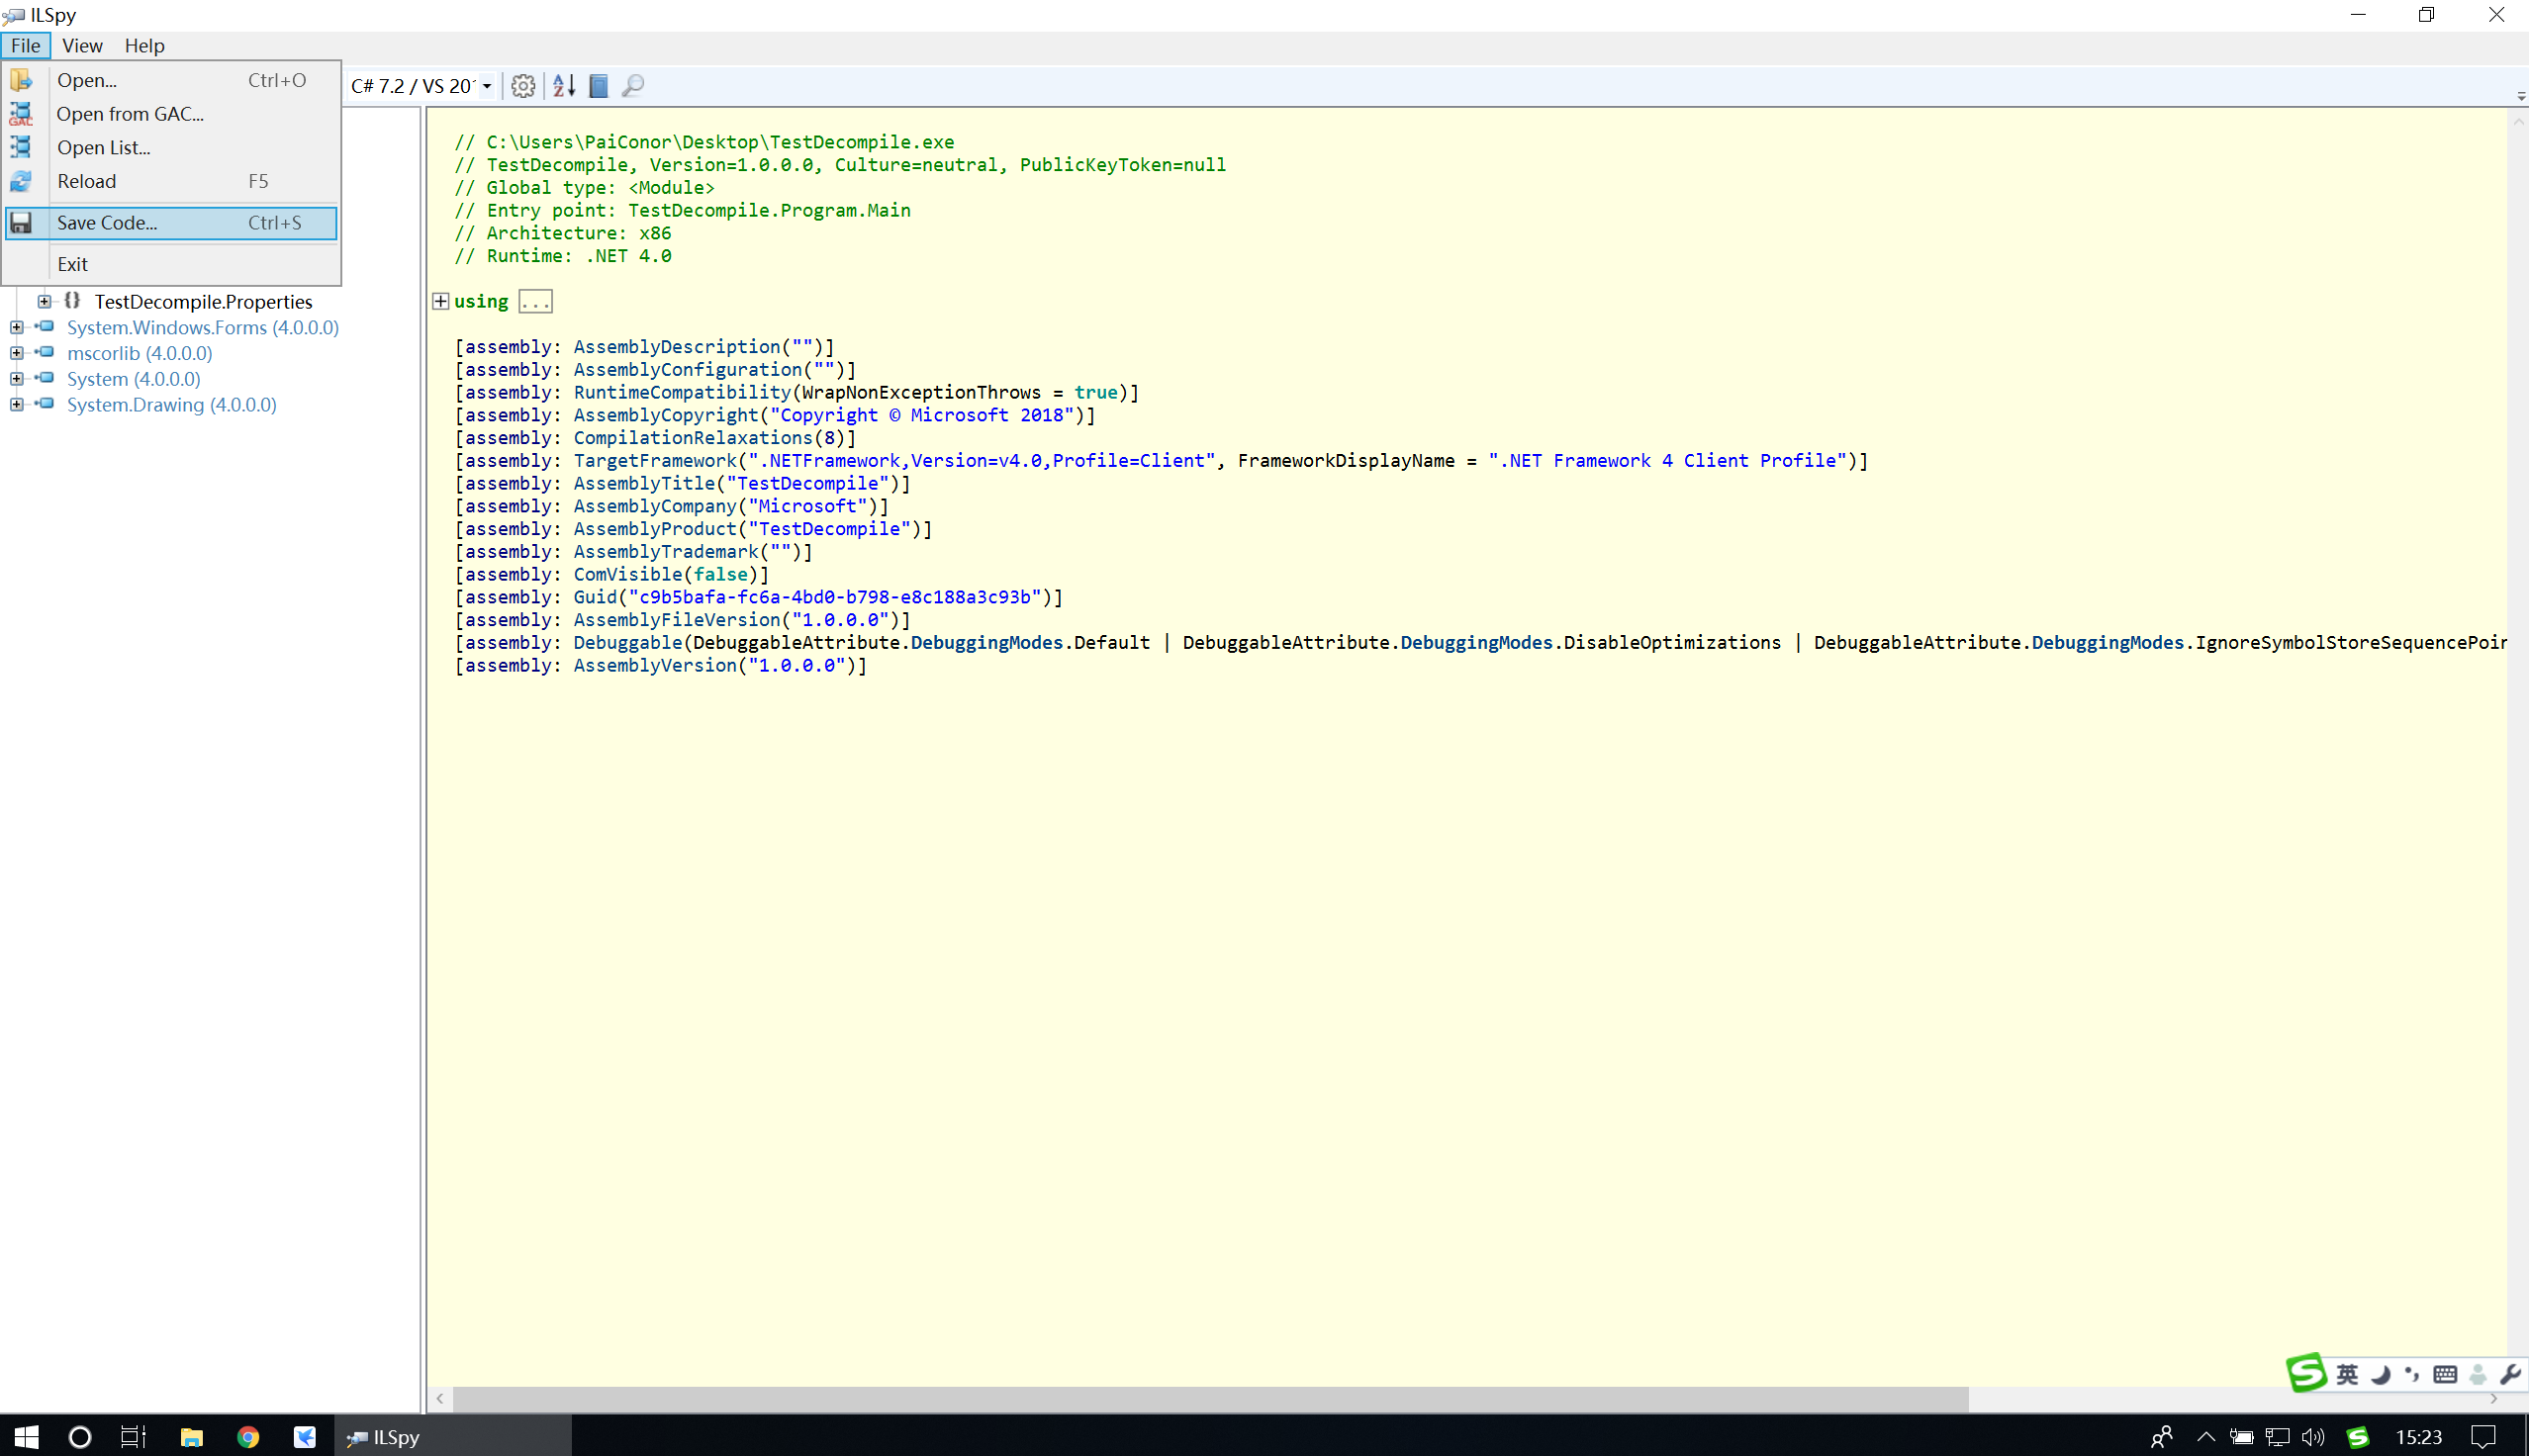Screen dimensions: 2529x1456
Task: Open People icon in system tray
Action: 2161,1437
